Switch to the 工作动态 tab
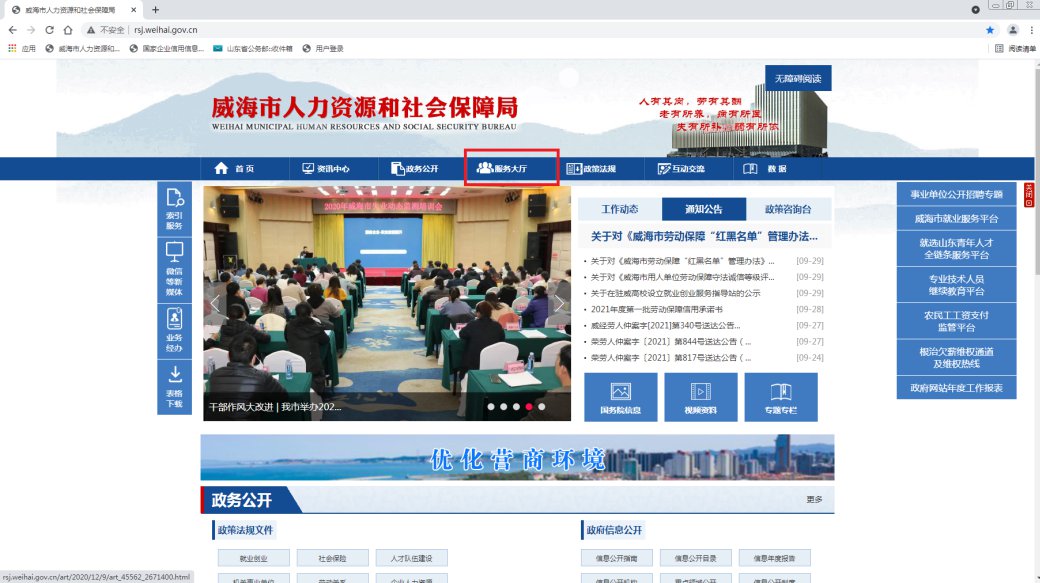Image resolution: width=1040 pixels, height=583 pixels. pos(619,209)
